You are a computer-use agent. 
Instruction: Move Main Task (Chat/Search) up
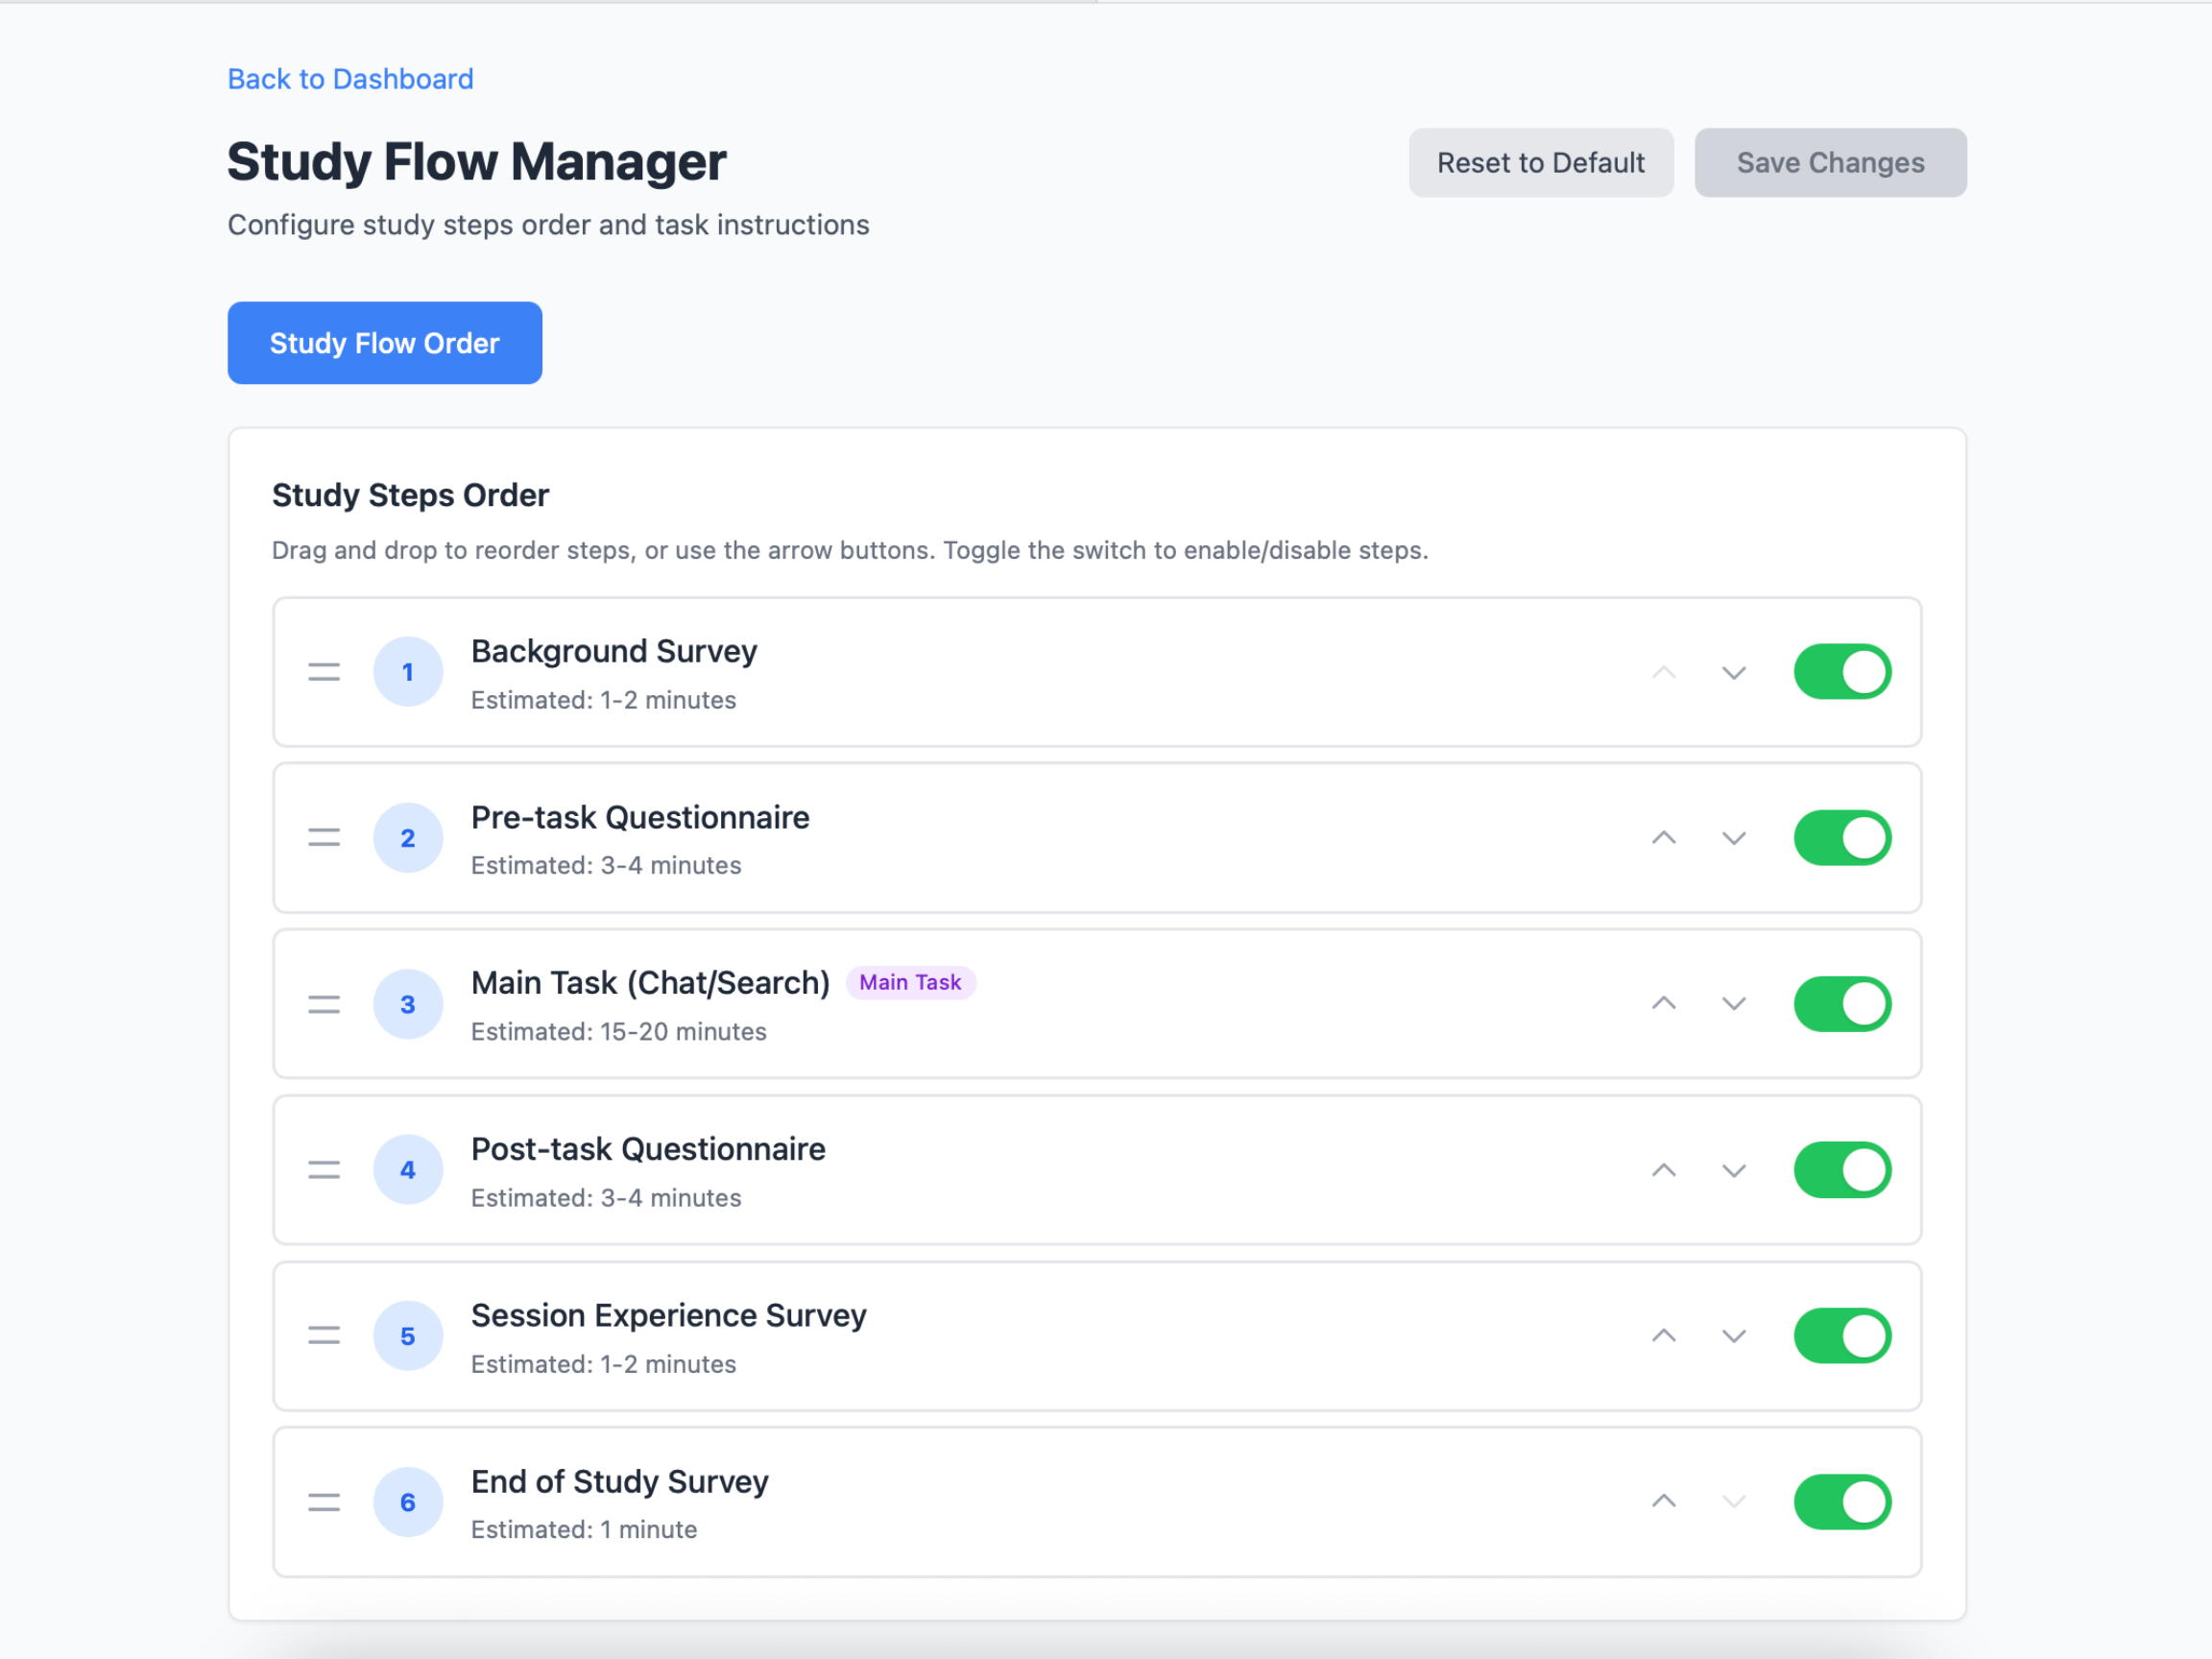[1664, 1004]
